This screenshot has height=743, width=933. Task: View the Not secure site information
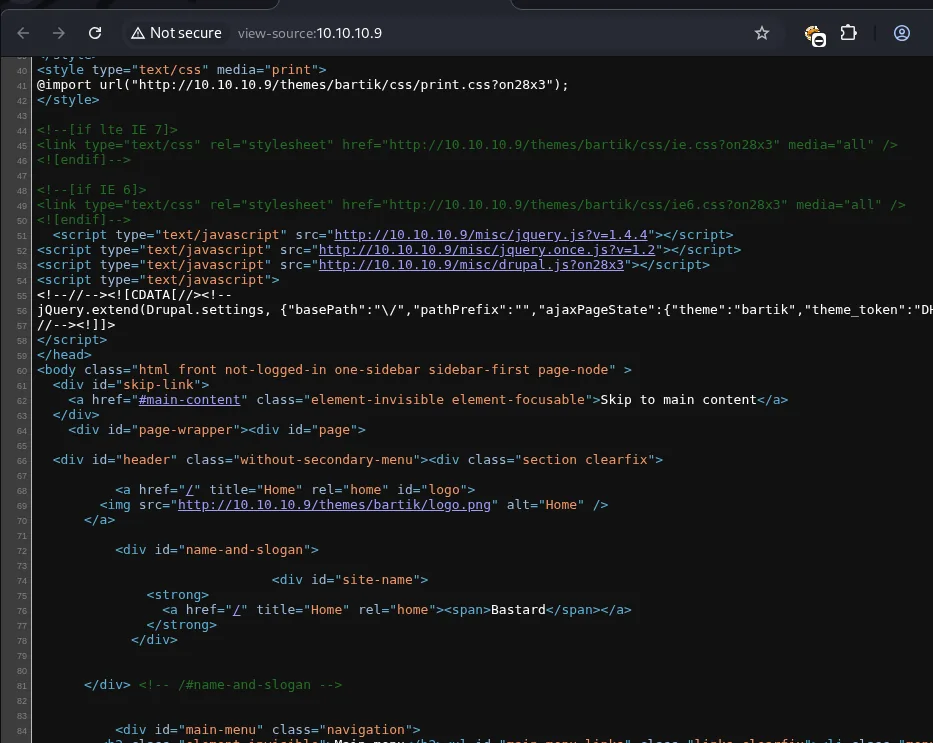(176, 33)
